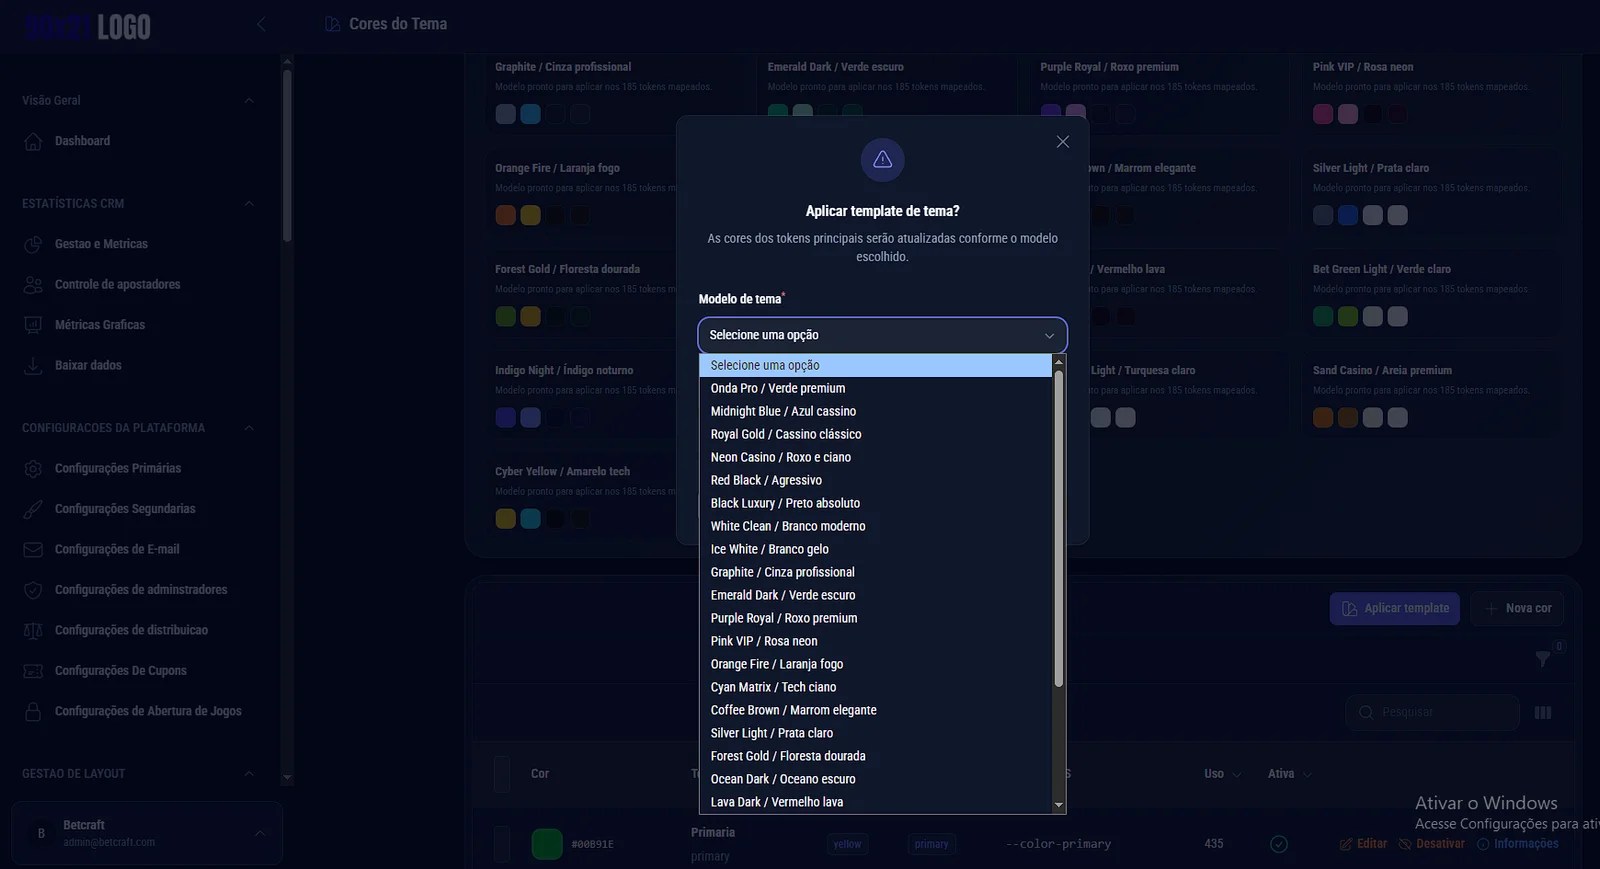Open Configurações Segundarias brush icon

tap(33, 509)
